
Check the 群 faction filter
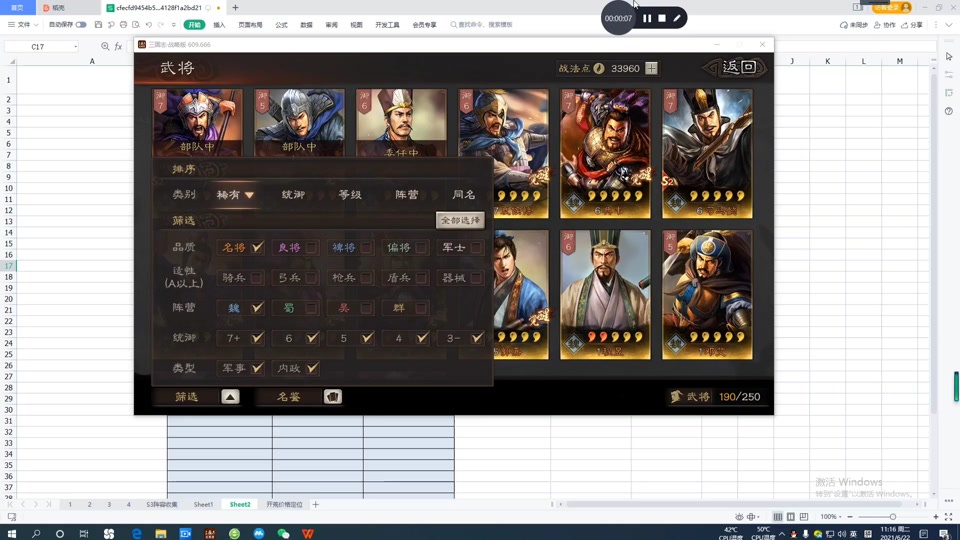(x=421, y=308)
